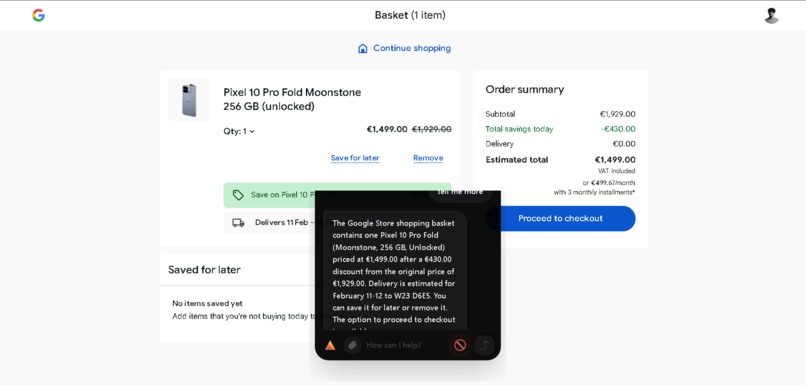Click the Save for later link
Viewport: 806px width, 385px height.
pyautogui.click(x=355, y=158)
